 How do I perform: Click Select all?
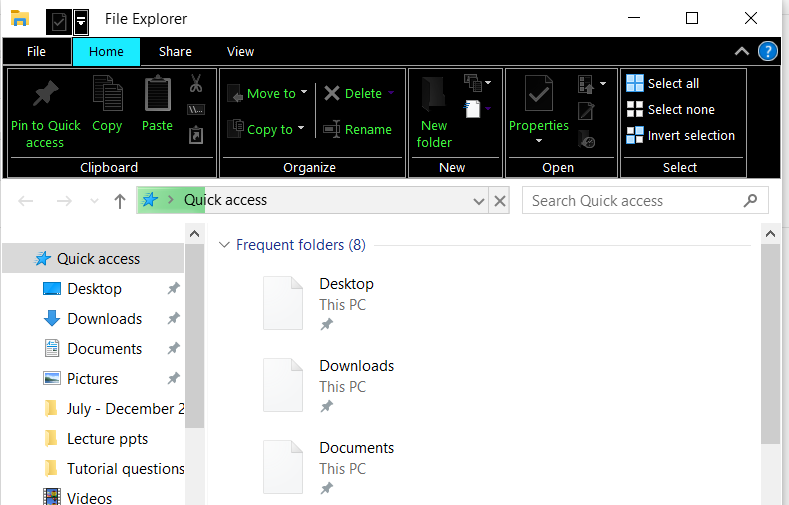663,83
